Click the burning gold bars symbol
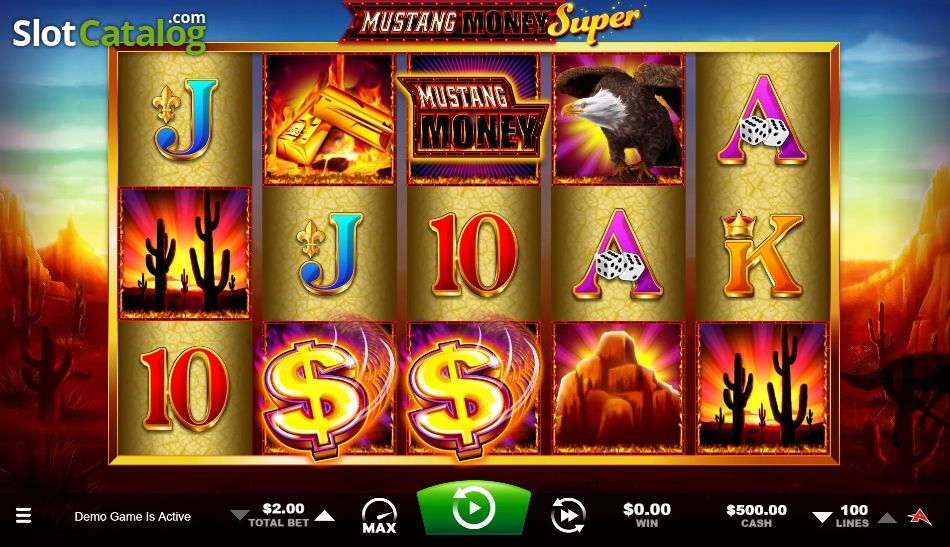 click(x=329, y=119)
